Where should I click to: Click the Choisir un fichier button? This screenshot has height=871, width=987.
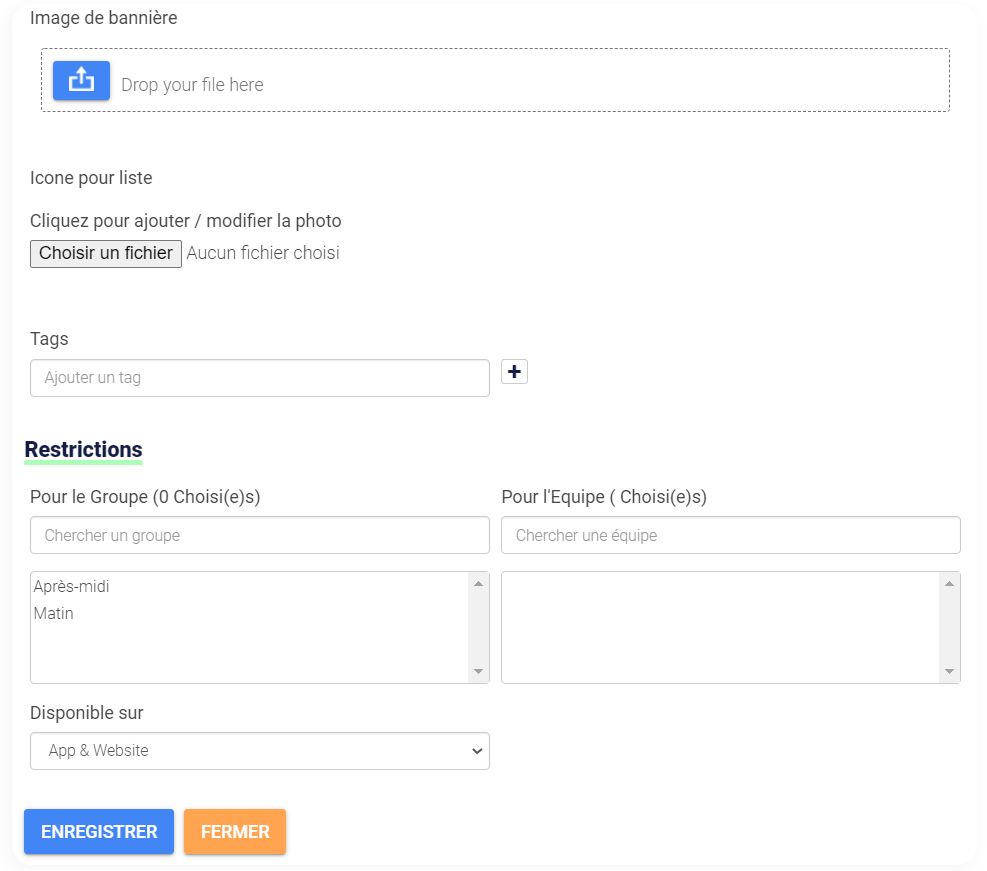point(106,254)
